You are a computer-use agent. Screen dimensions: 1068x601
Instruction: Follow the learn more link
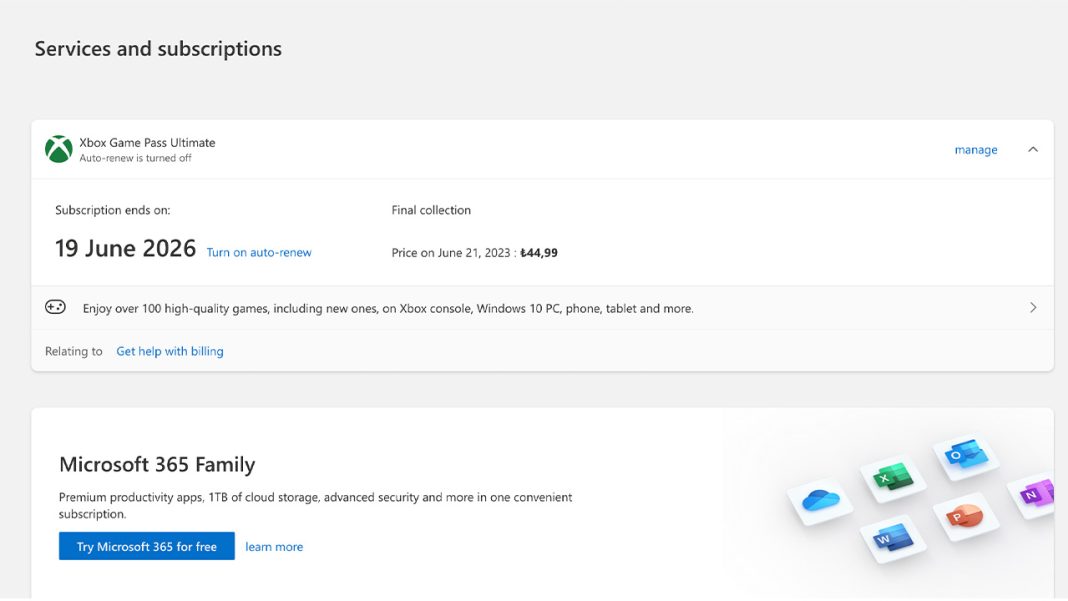click(274, 547)
